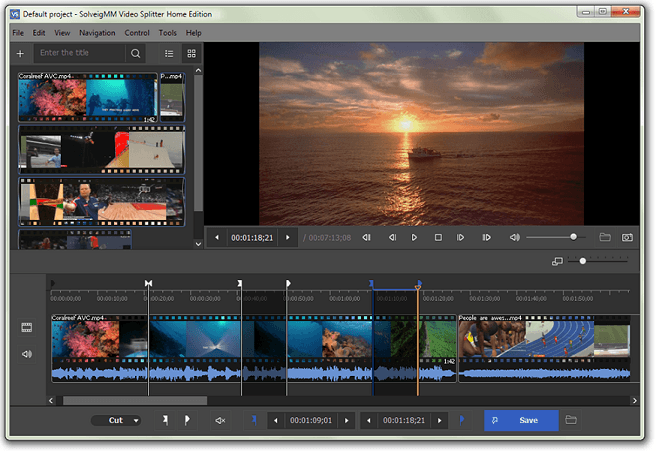Switch media library to list view
This screenshot has height=451, width=656.
click(x=168, y=53)
